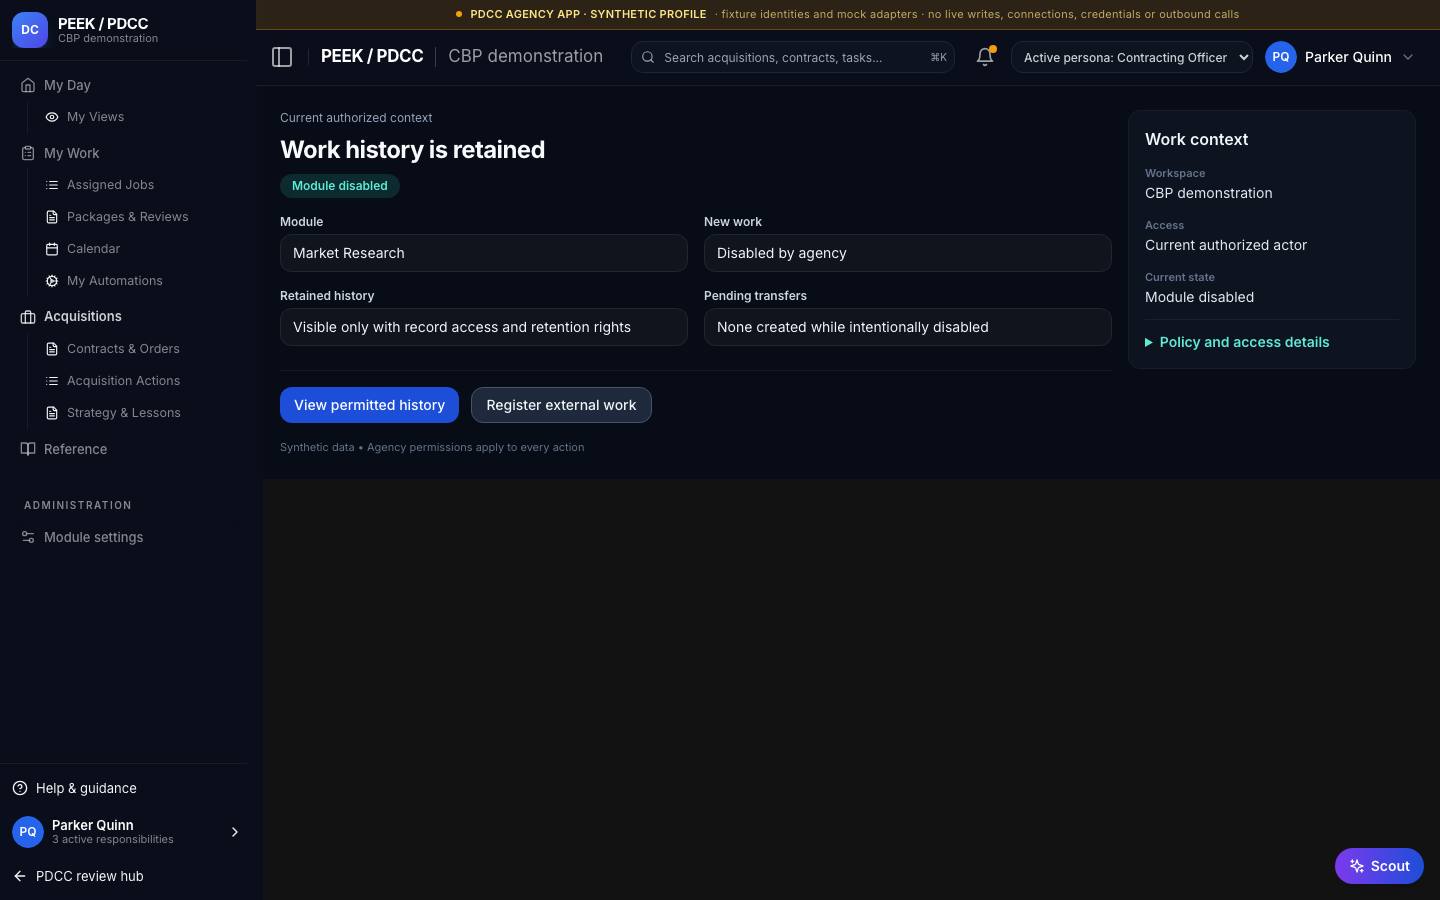Open Packages & Reviews
The width and height of the screenshot is (1440, 900).
[127, 217]
